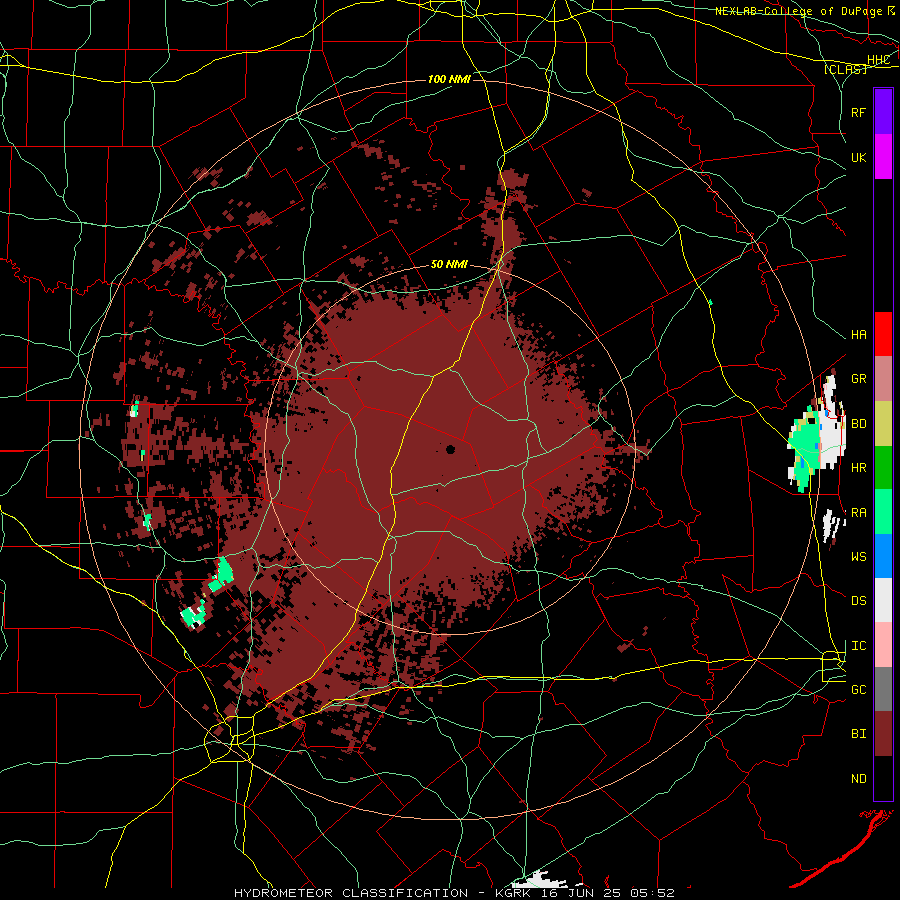Click the '[CLAS]' units label
Image resolution: width=900 pixels, height=900 pixels.
[845, 69]
